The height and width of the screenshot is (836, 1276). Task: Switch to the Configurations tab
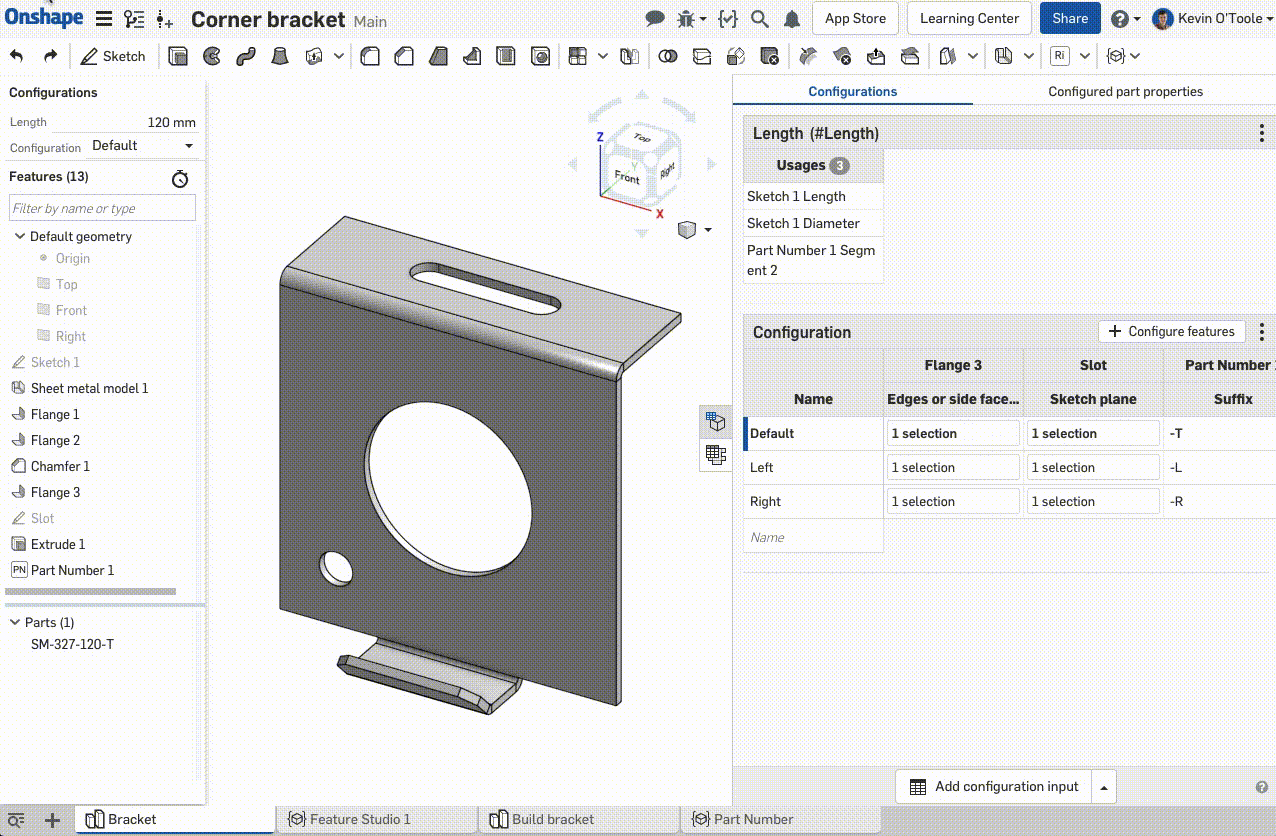(x=853, y=91)
